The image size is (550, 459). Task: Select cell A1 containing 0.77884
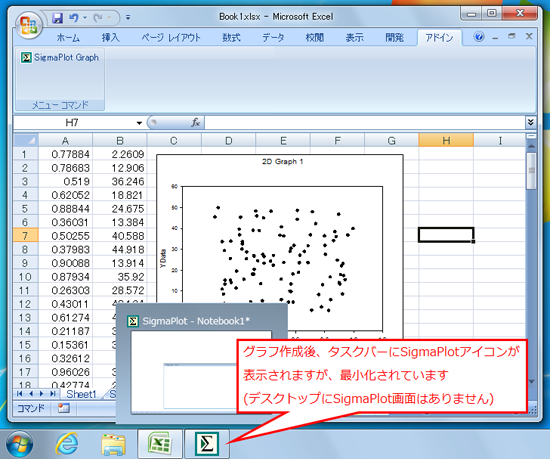coord(65,154)
